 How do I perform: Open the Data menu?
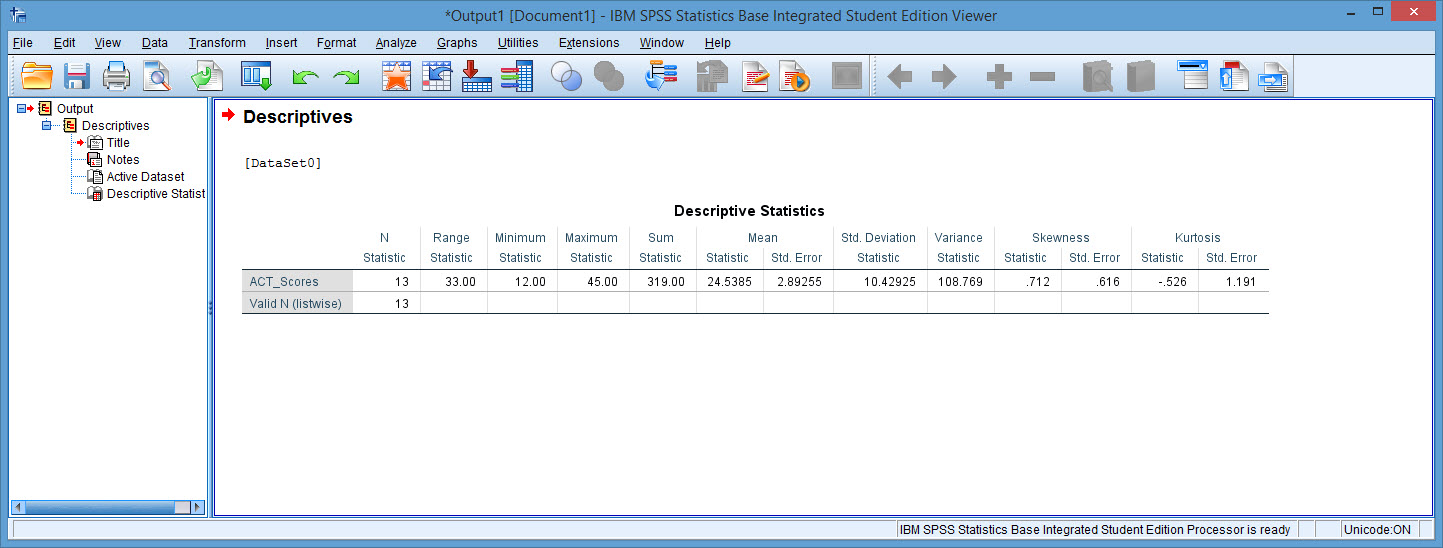[155, 43]
